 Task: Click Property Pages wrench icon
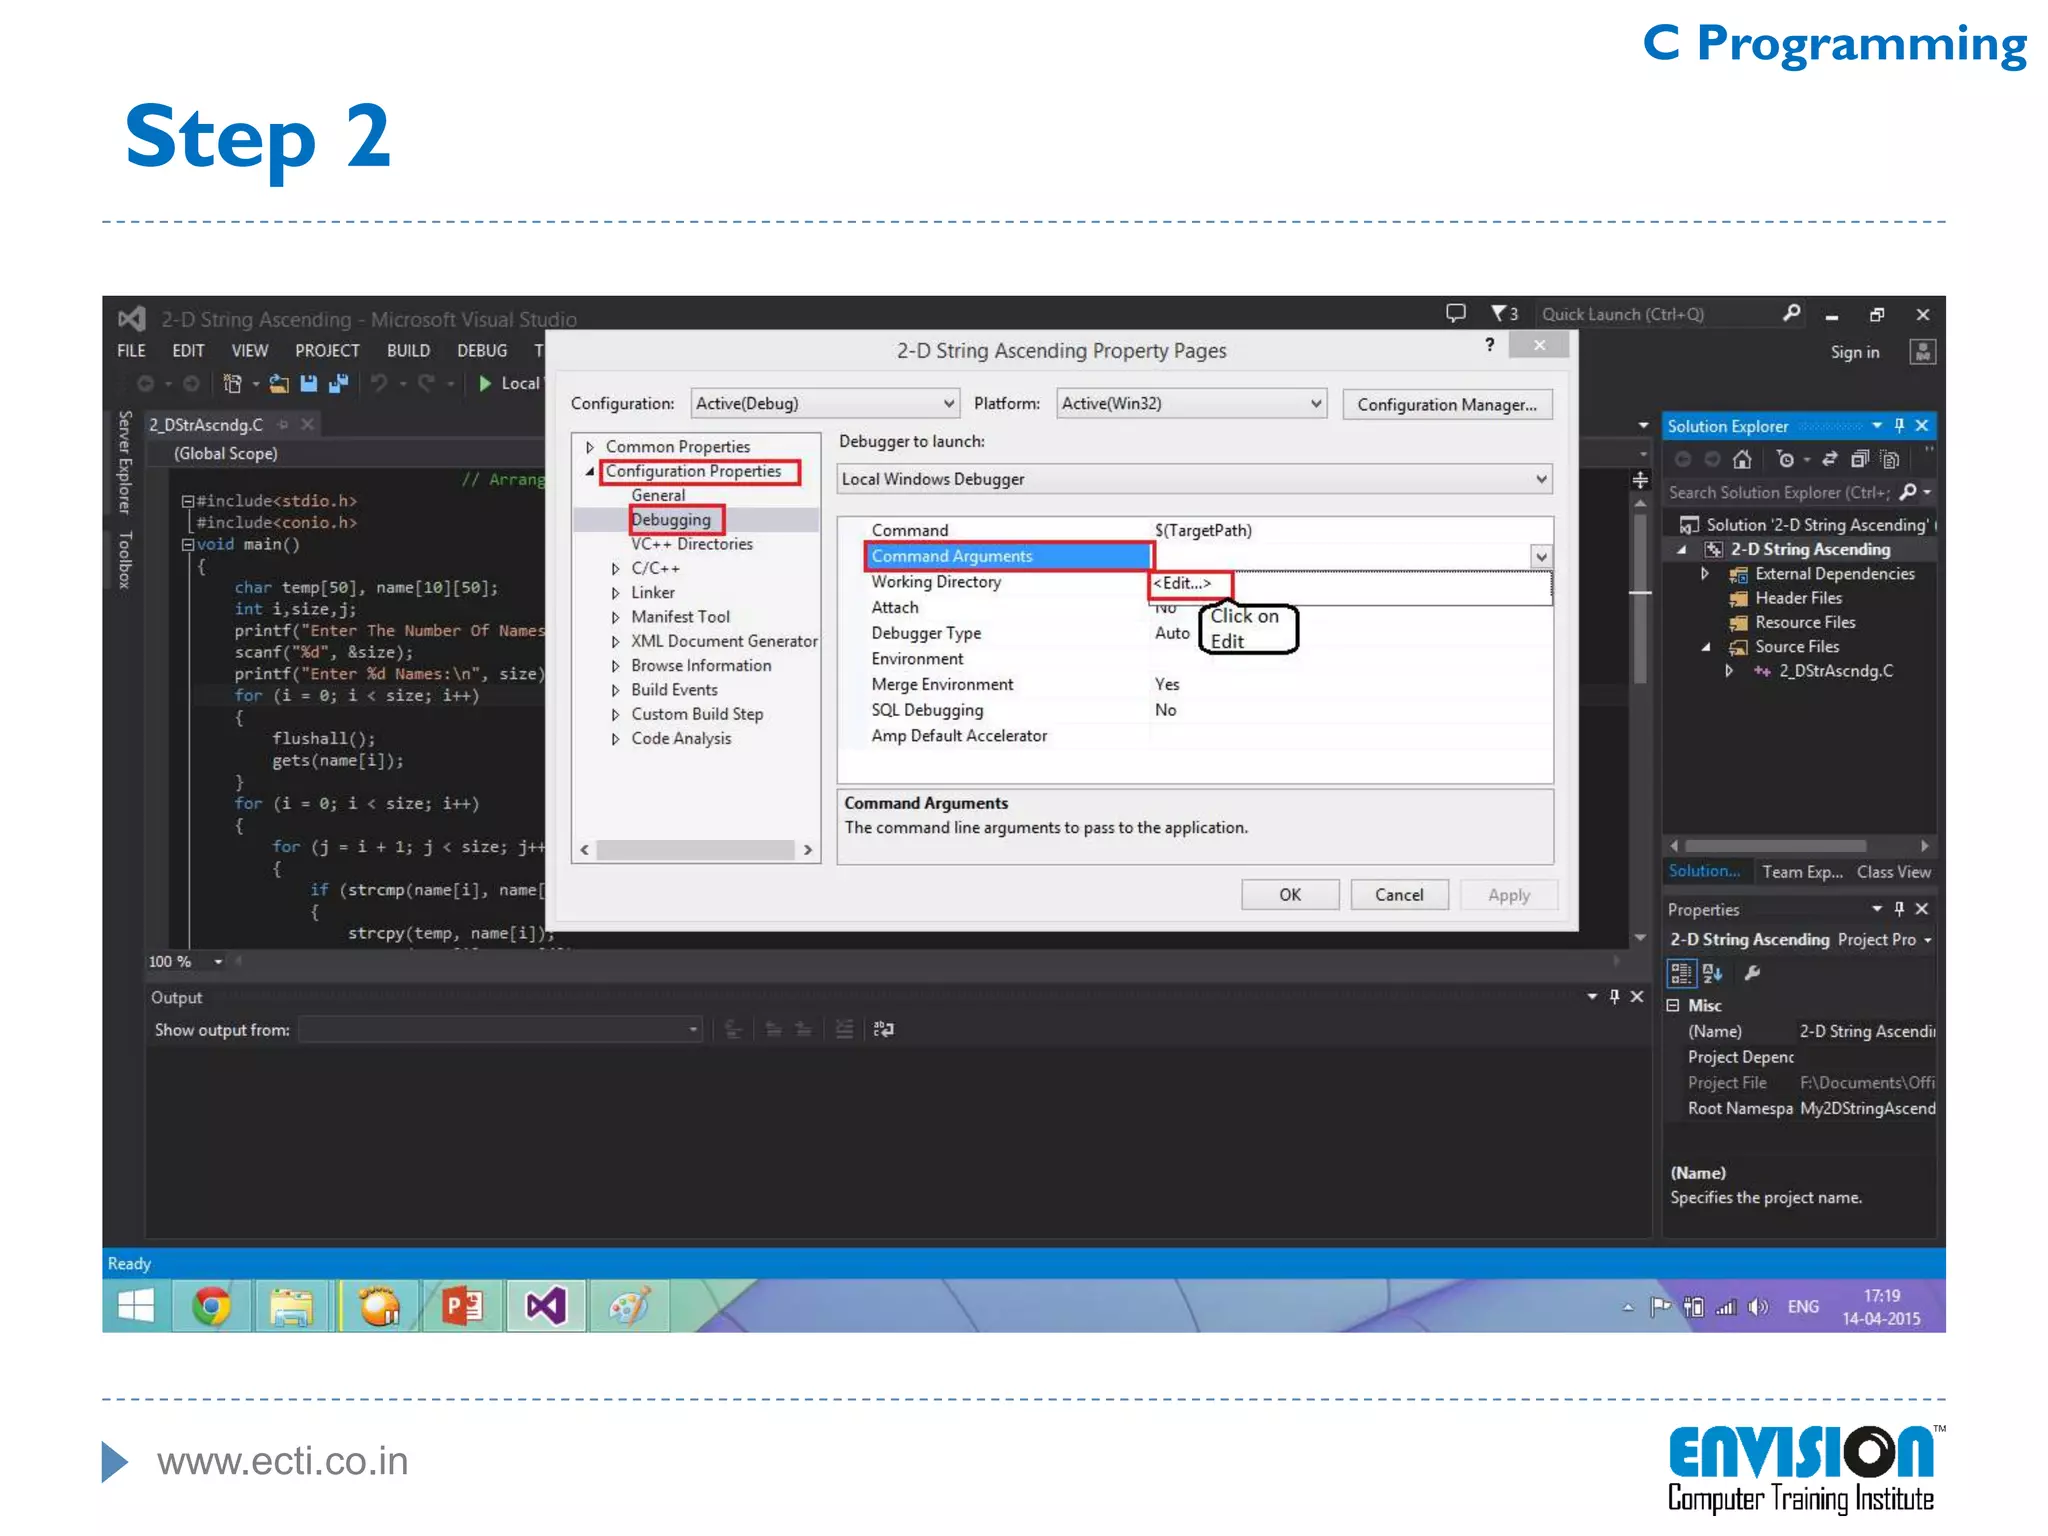[1752, 973]
